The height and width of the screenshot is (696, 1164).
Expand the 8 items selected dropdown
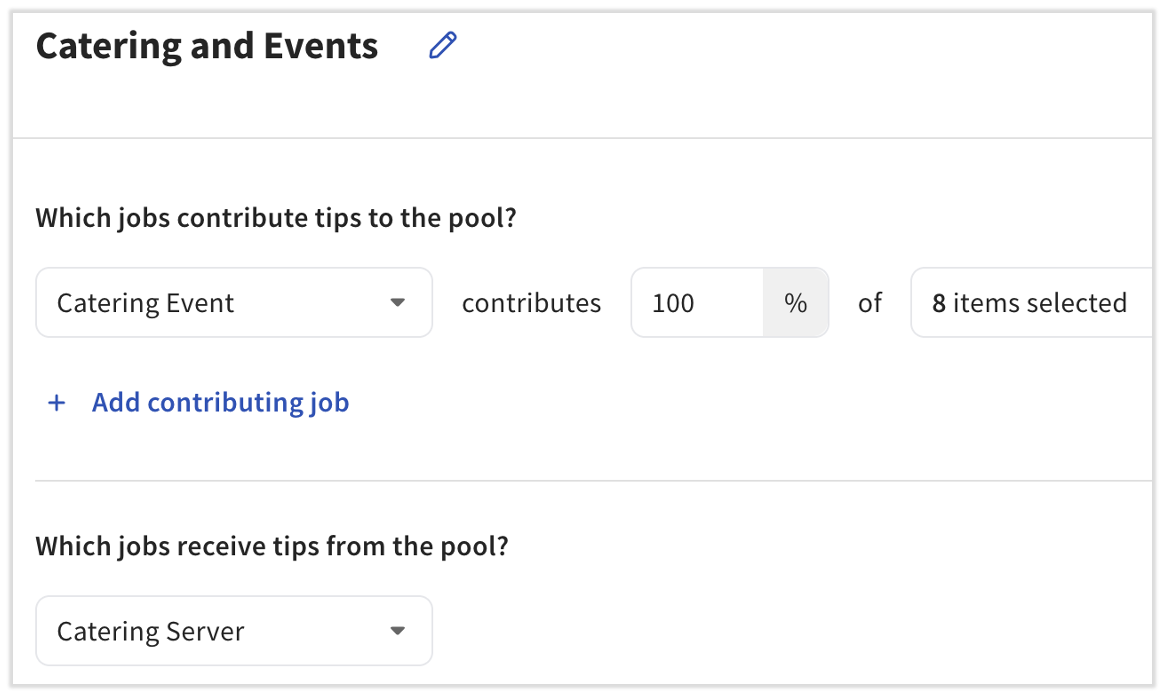click(x=1032, y=303)
